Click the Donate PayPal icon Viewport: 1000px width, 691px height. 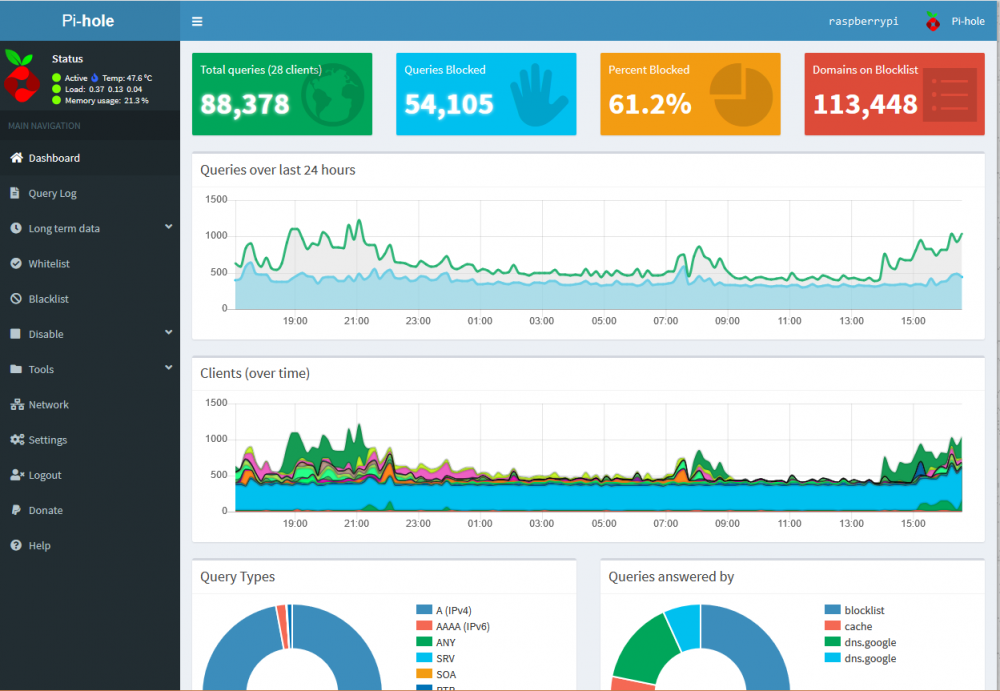click(x=15, y=509)
